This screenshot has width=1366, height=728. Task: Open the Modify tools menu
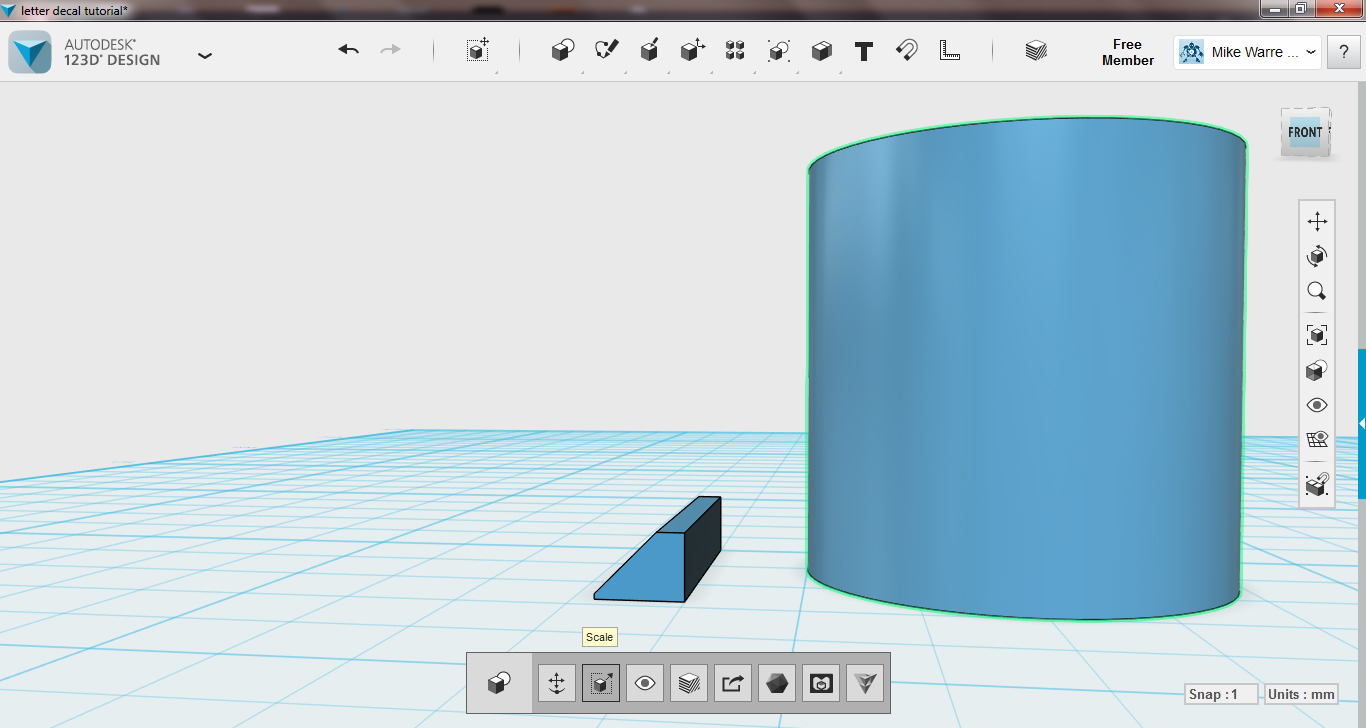(x=692, y=50)
